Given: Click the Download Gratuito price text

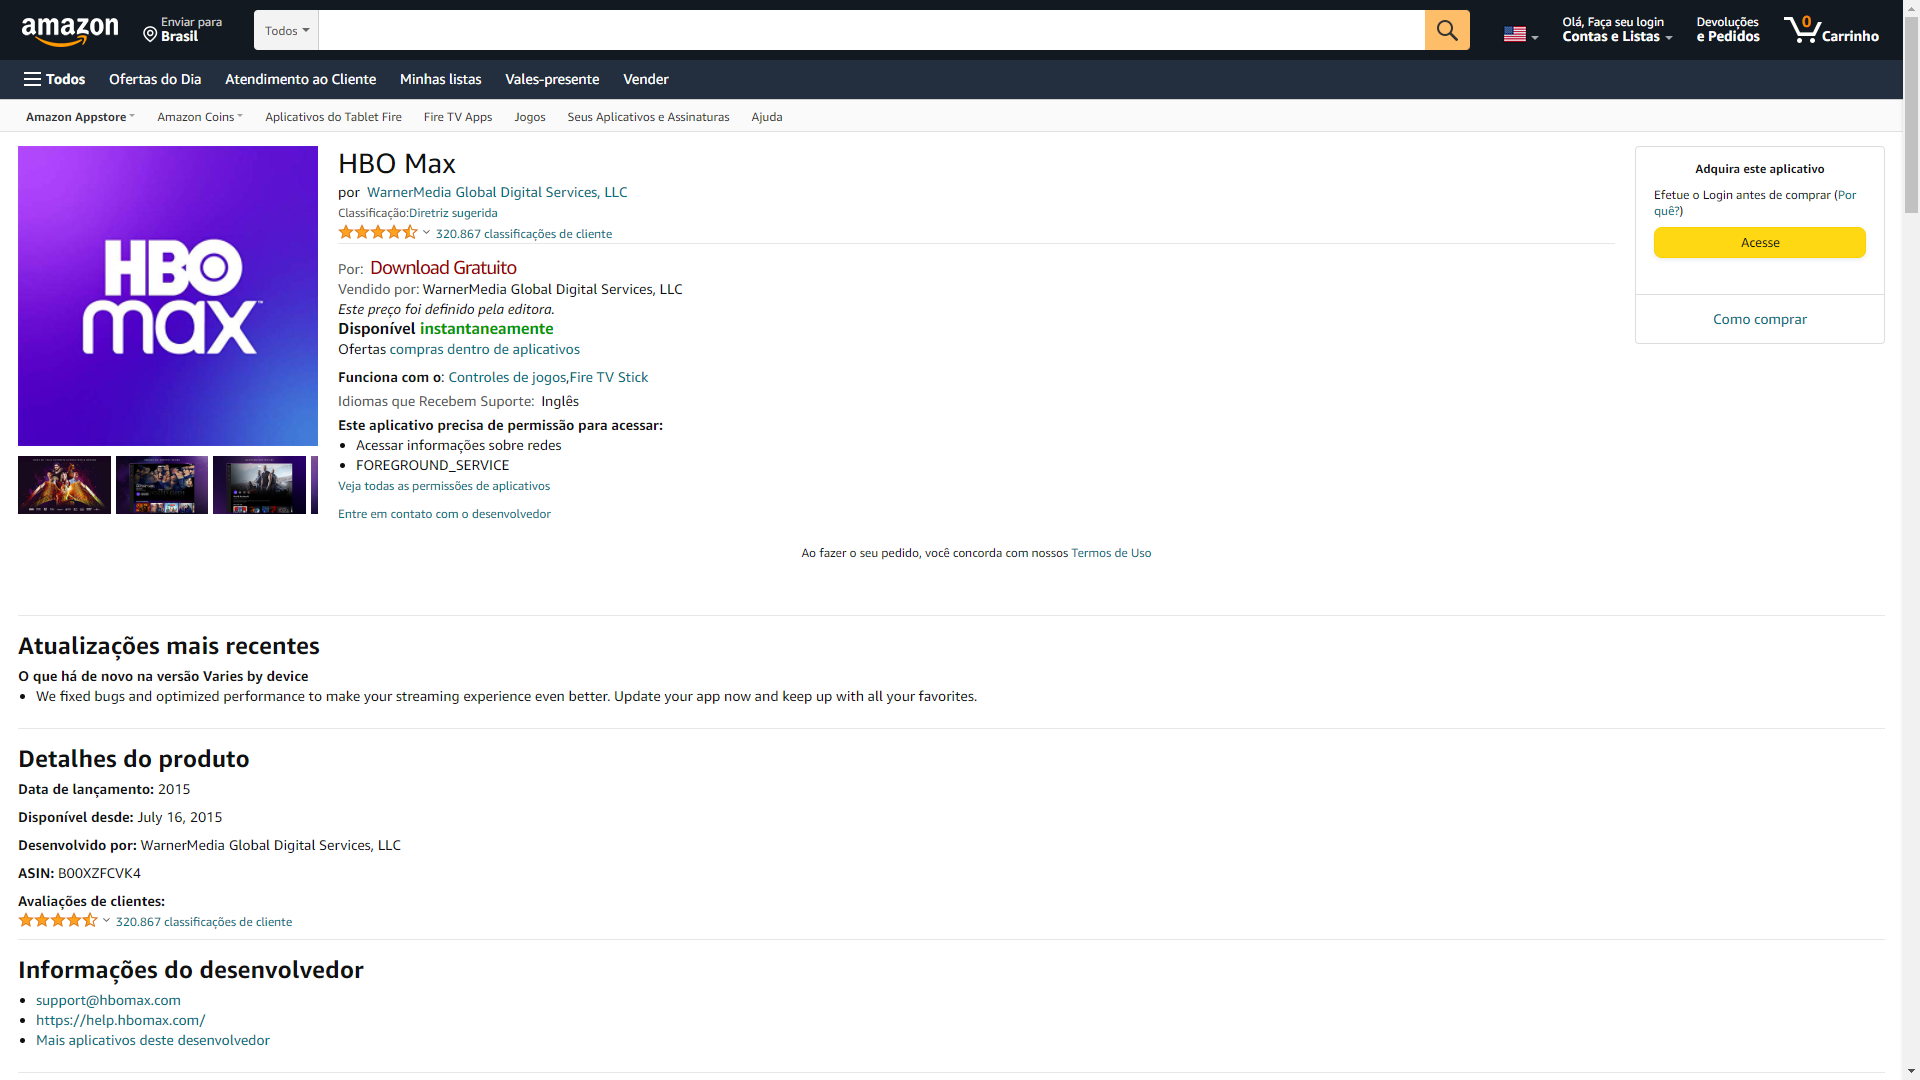Looking at the screenshot, I should (x=443, y=268).
